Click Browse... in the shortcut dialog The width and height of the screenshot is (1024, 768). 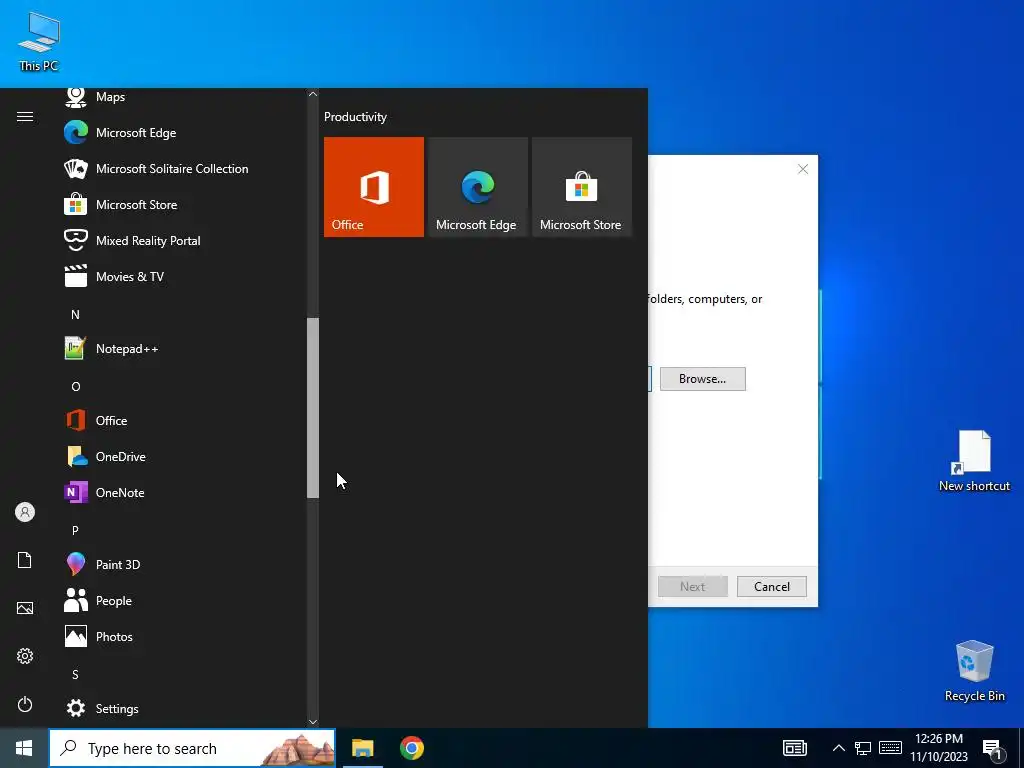(703, 379)
